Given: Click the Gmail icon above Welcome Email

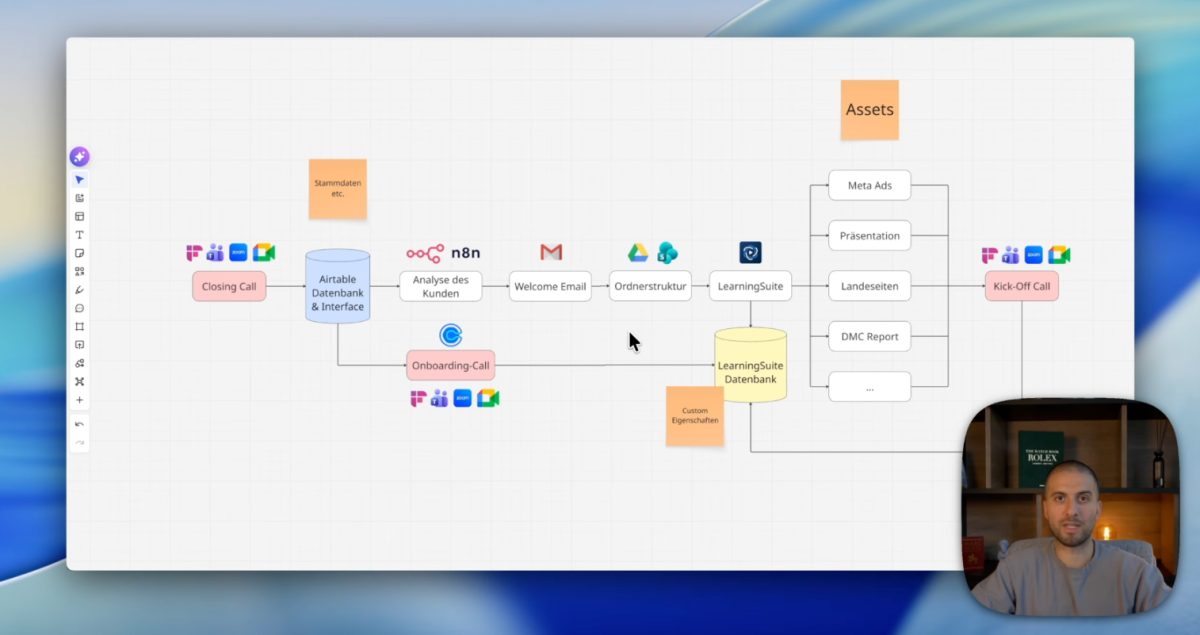Looking at the screenshot, I should (x=551, y=252).
